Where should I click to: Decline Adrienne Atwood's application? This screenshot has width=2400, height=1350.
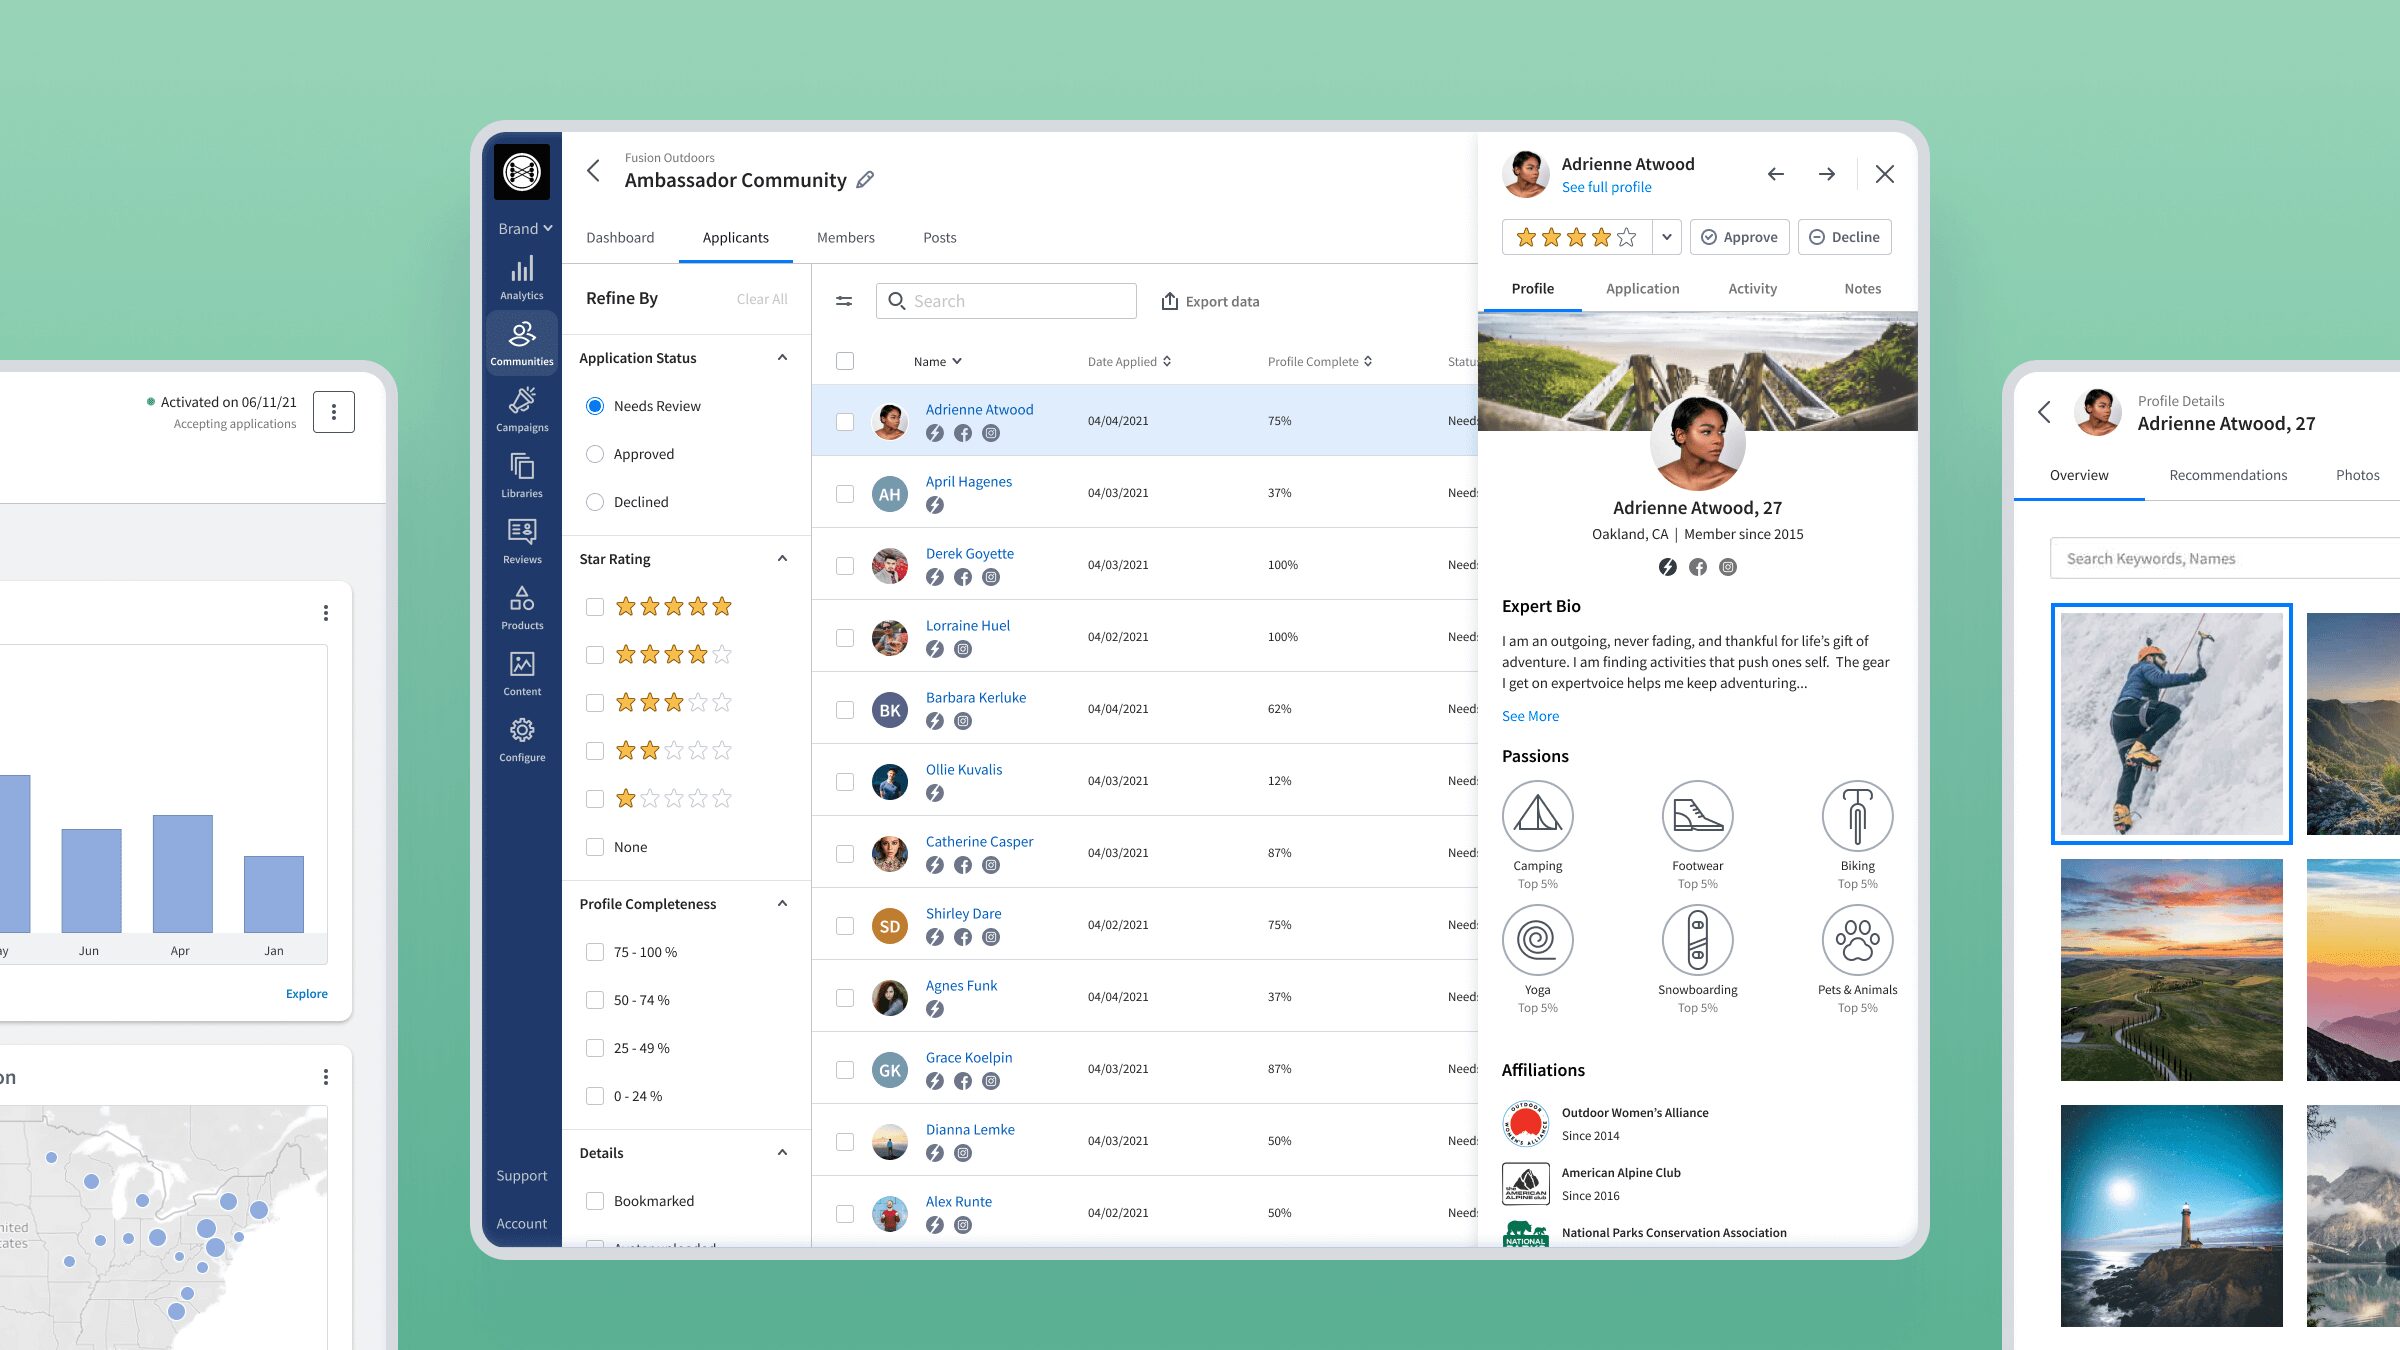pos(1845,237)
